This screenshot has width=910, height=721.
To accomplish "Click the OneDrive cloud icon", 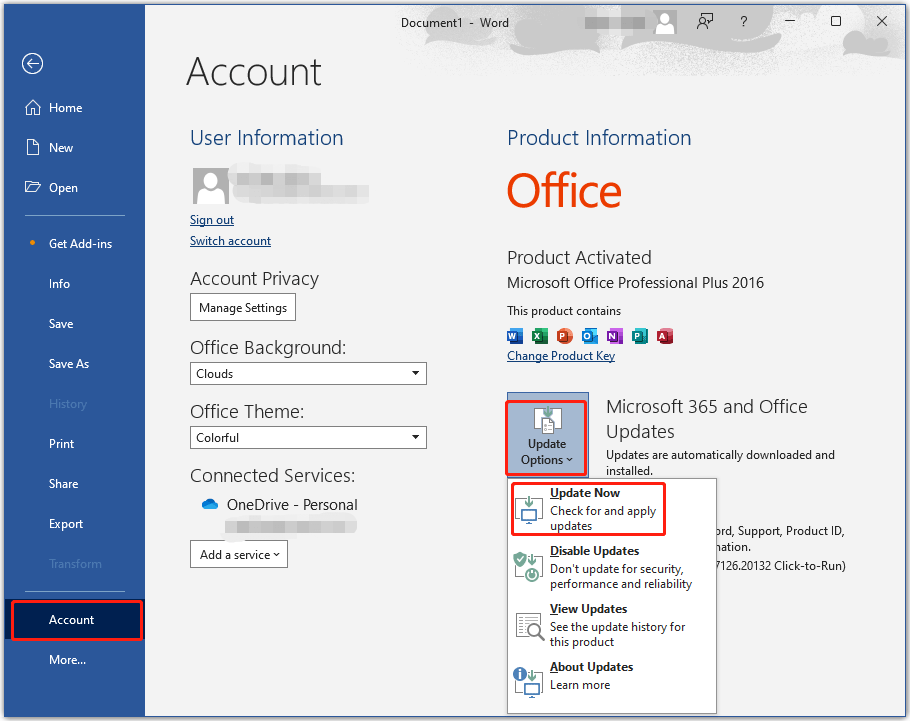I will click(209, 505).
